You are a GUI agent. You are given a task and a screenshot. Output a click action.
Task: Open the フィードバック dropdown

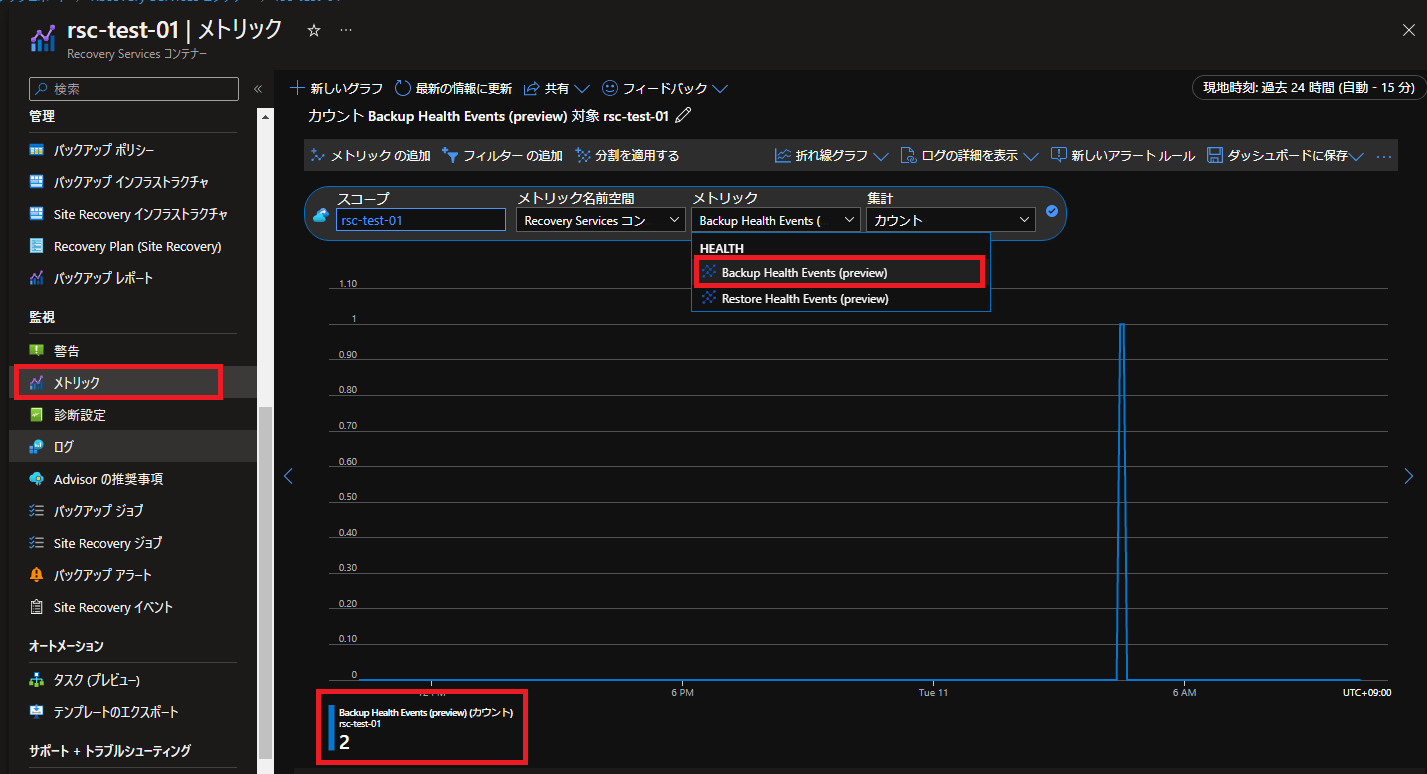(x=664, y=89)
